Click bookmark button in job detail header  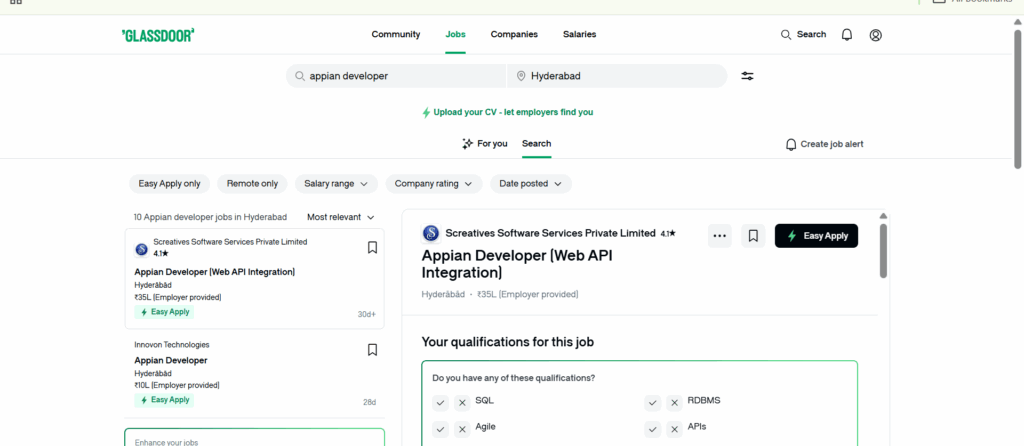click(753, 236)
